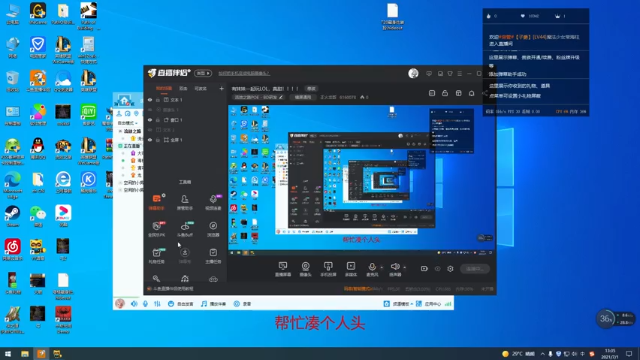Edit the stream category tag with the pencil
Image resolution: width=640 pixels, height=360 pixels.
(x=280, y=97)
